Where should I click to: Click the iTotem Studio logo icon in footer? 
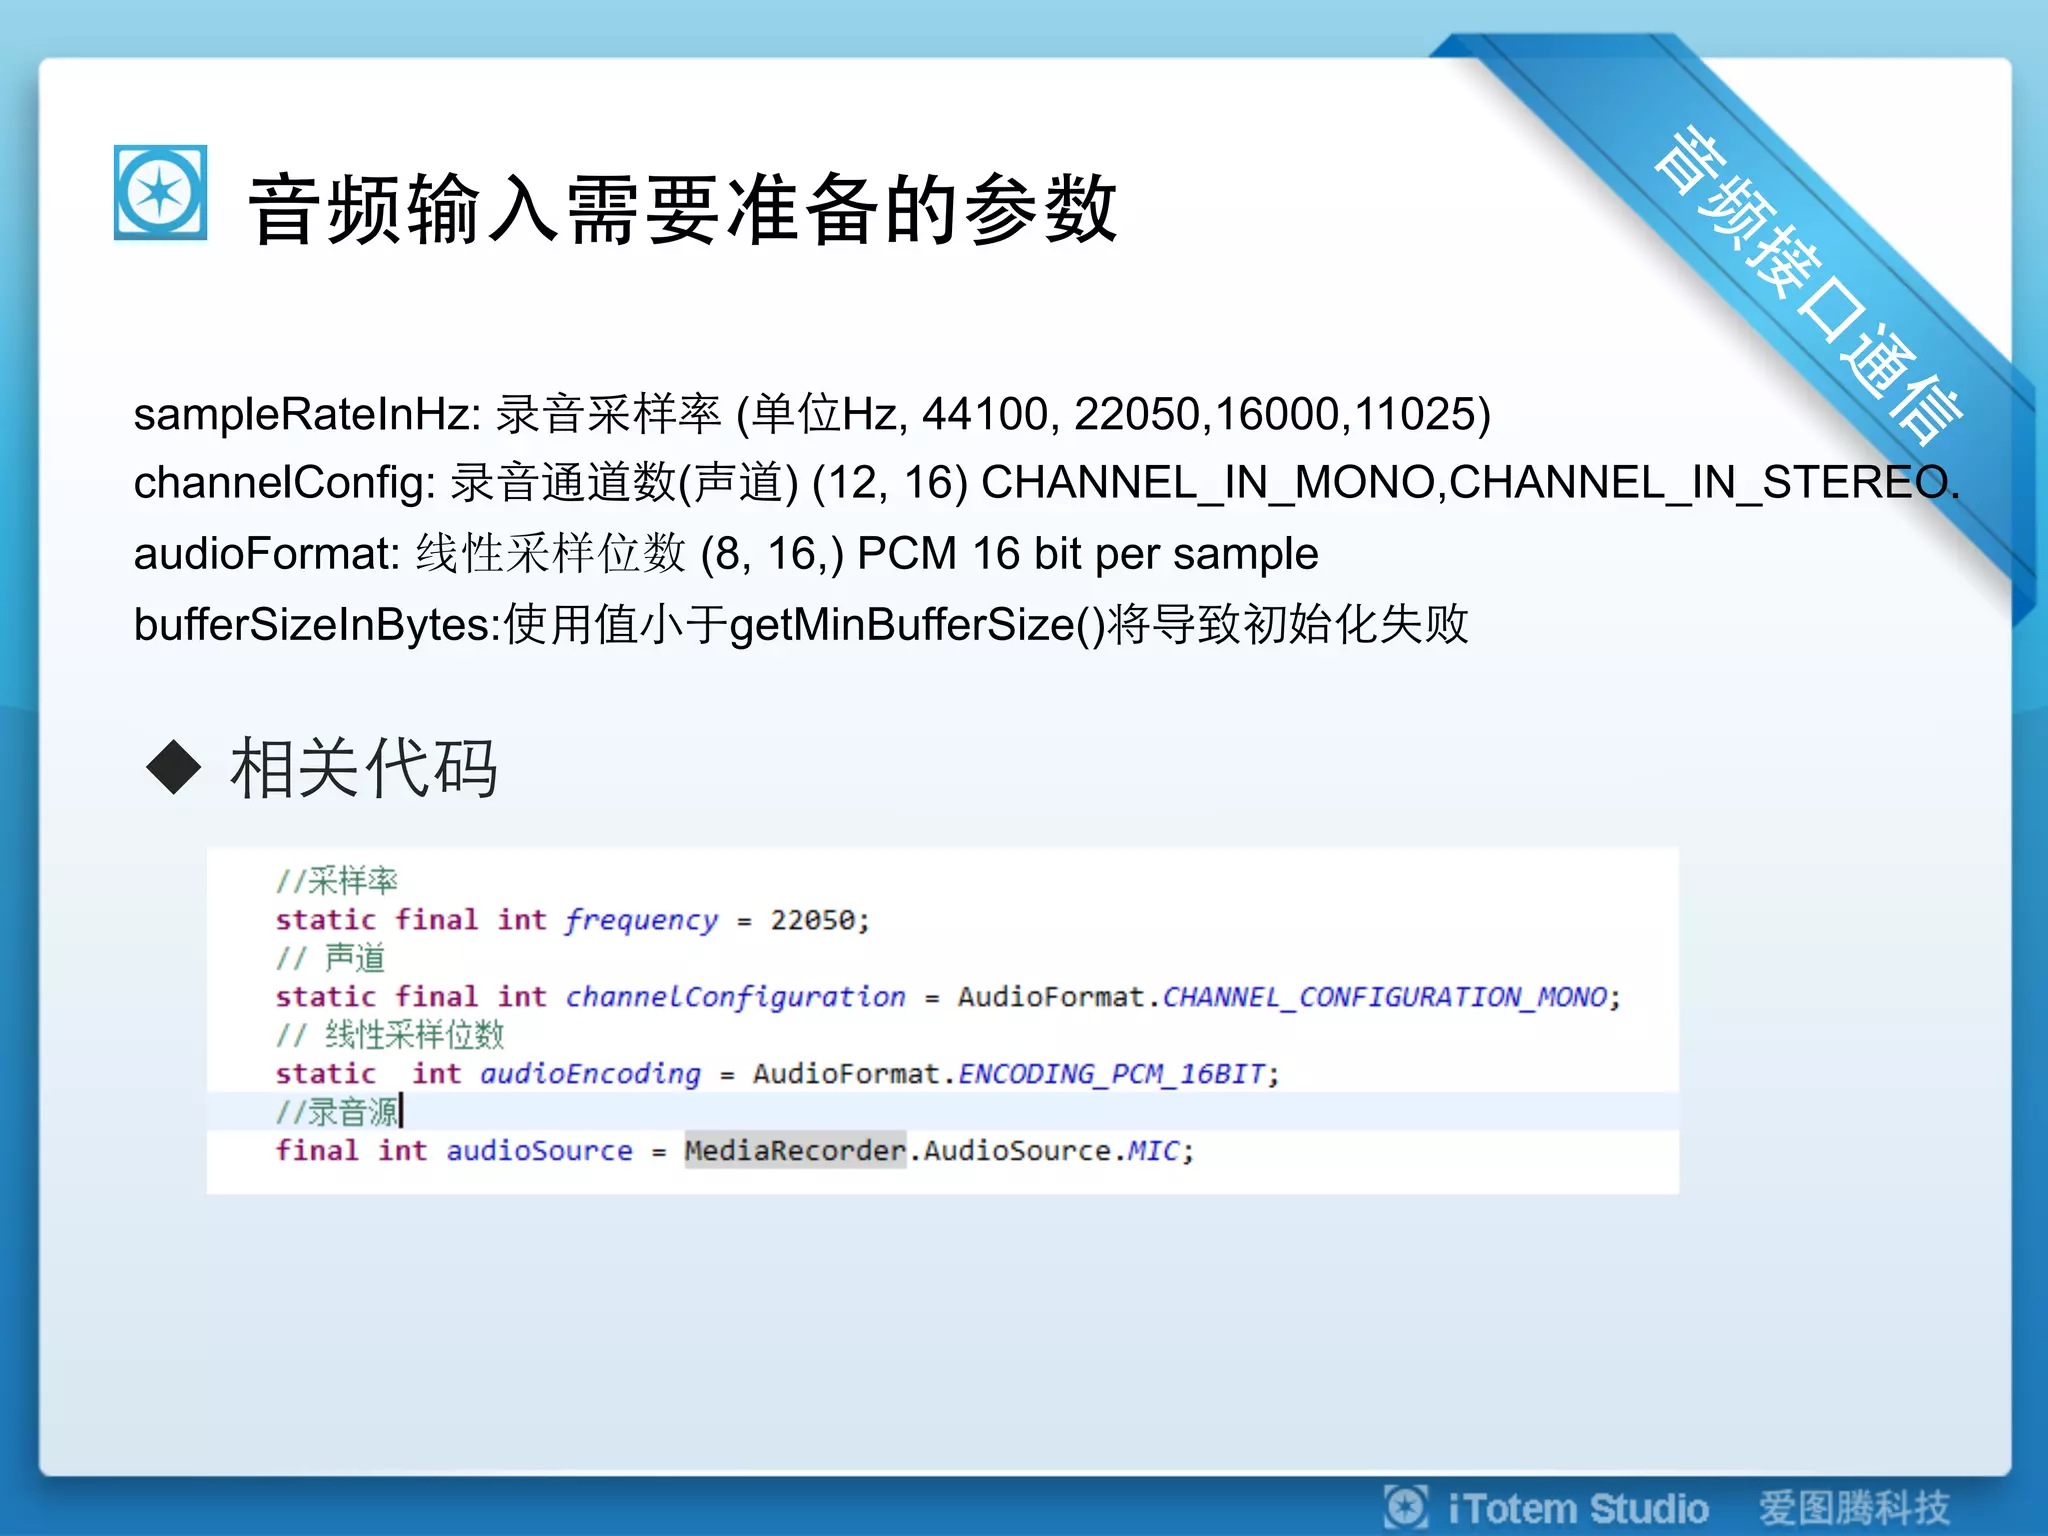[1406, 1507]
